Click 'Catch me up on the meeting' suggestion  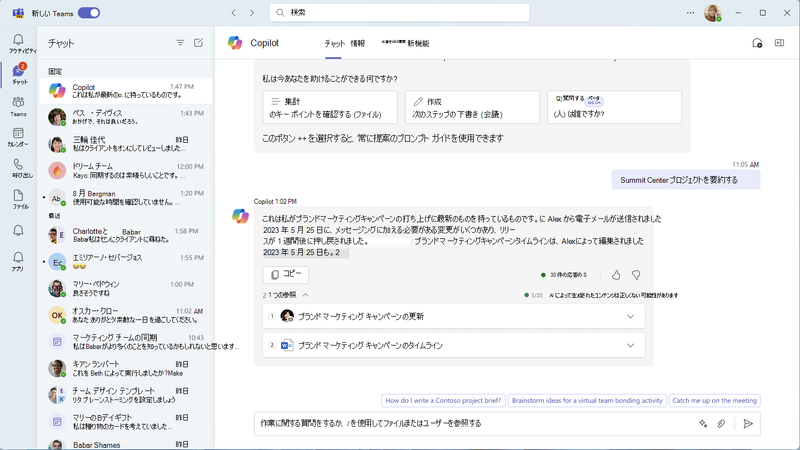click(715, 401)
